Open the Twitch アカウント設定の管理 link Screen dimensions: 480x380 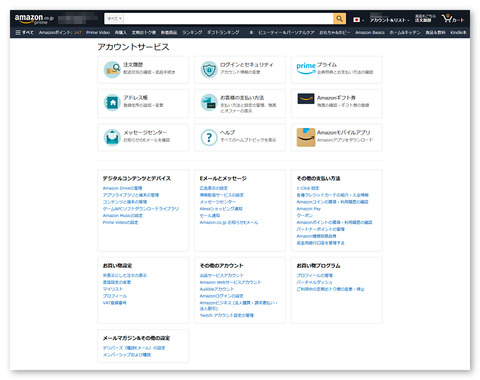227,315
